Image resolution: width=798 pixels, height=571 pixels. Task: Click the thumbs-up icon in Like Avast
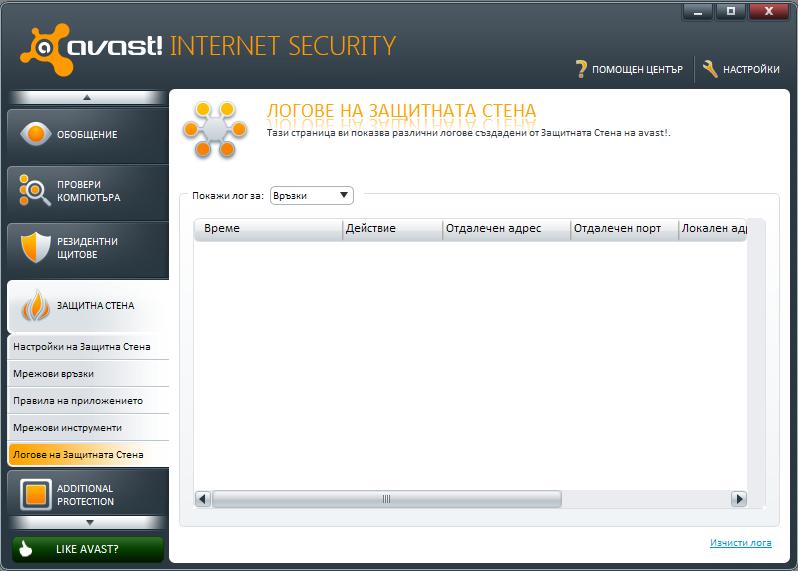(x=25, y=549)
